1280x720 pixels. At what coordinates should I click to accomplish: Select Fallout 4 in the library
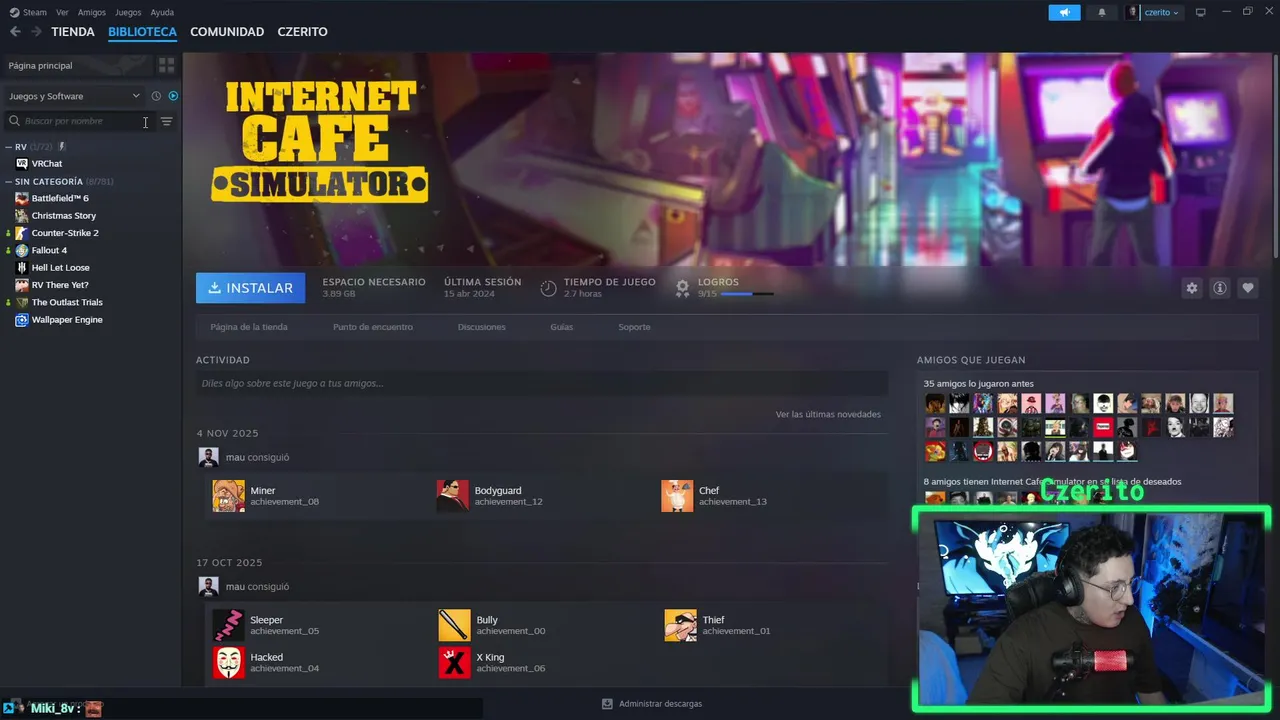tap(49, 250)
